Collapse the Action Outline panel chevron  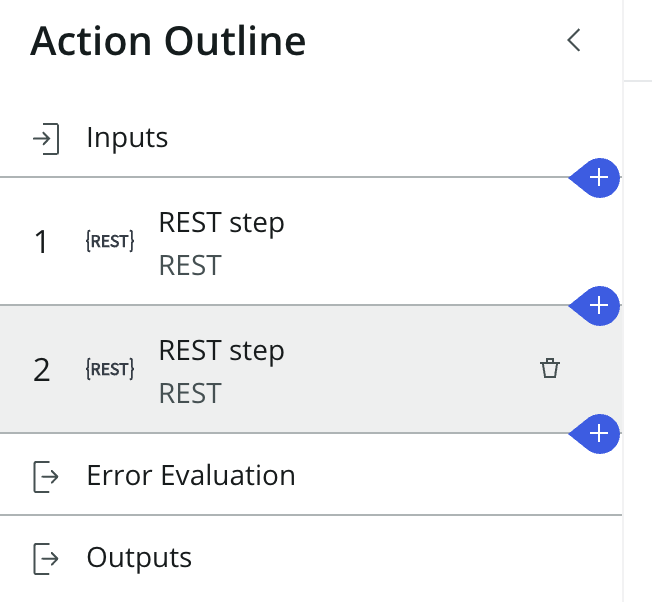tap(574, 41)
